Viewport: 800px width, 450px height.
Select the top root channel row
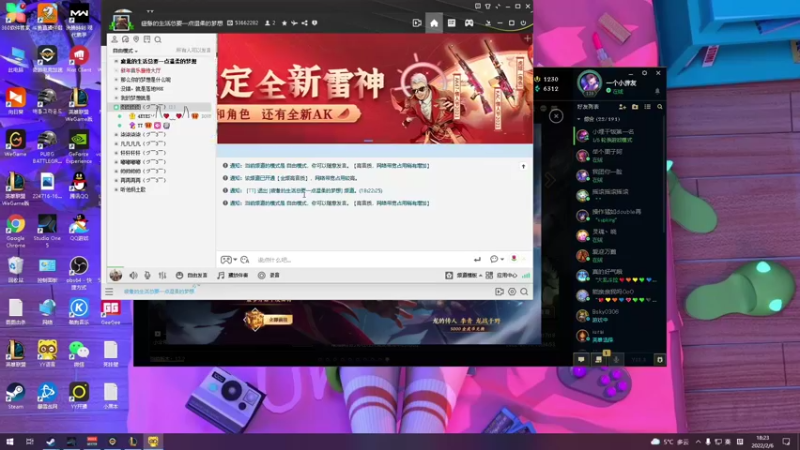pyautogui.click(x=158, y=61)
